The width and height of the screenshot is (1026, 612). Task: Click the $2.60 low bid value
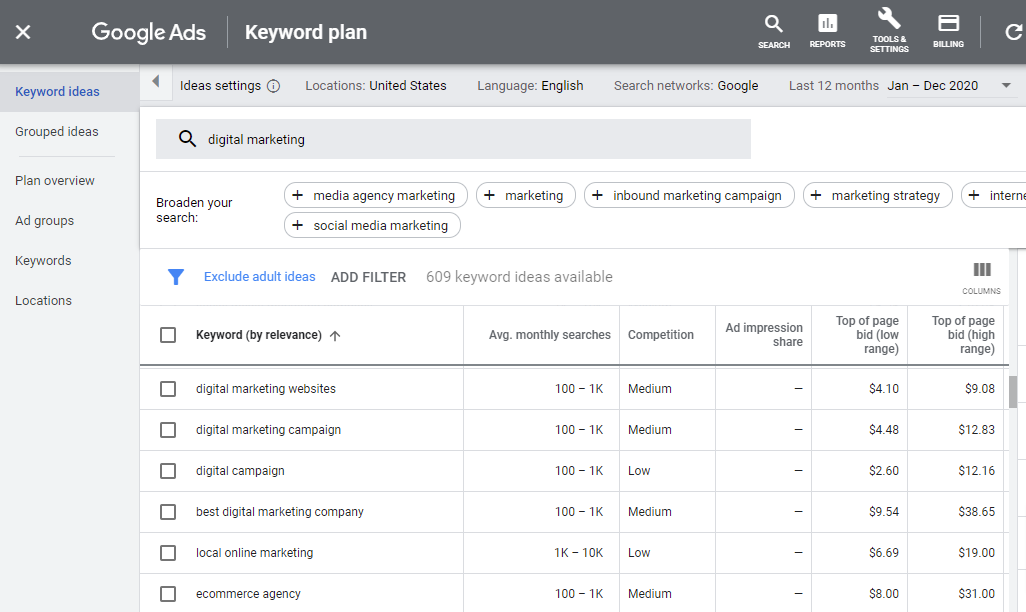click(x=884, y=471)
